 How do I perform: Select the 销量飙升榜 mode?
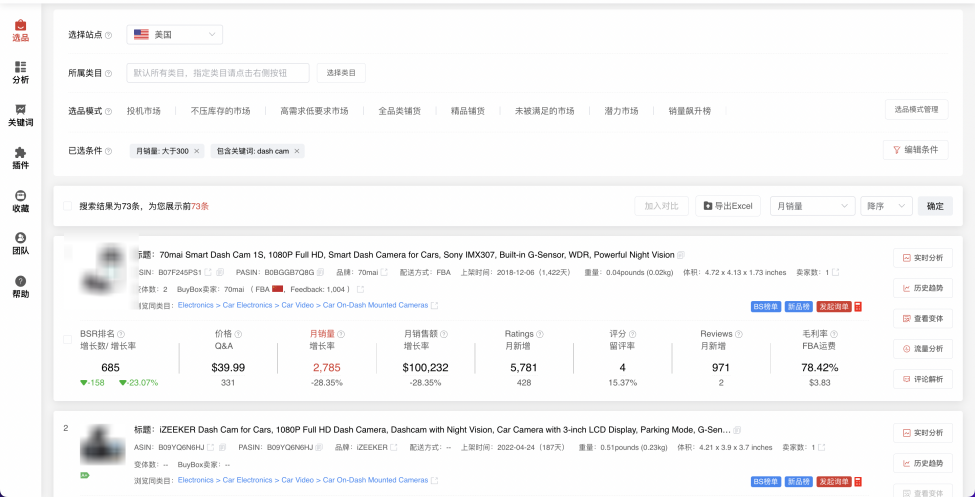tap(690, 111)
